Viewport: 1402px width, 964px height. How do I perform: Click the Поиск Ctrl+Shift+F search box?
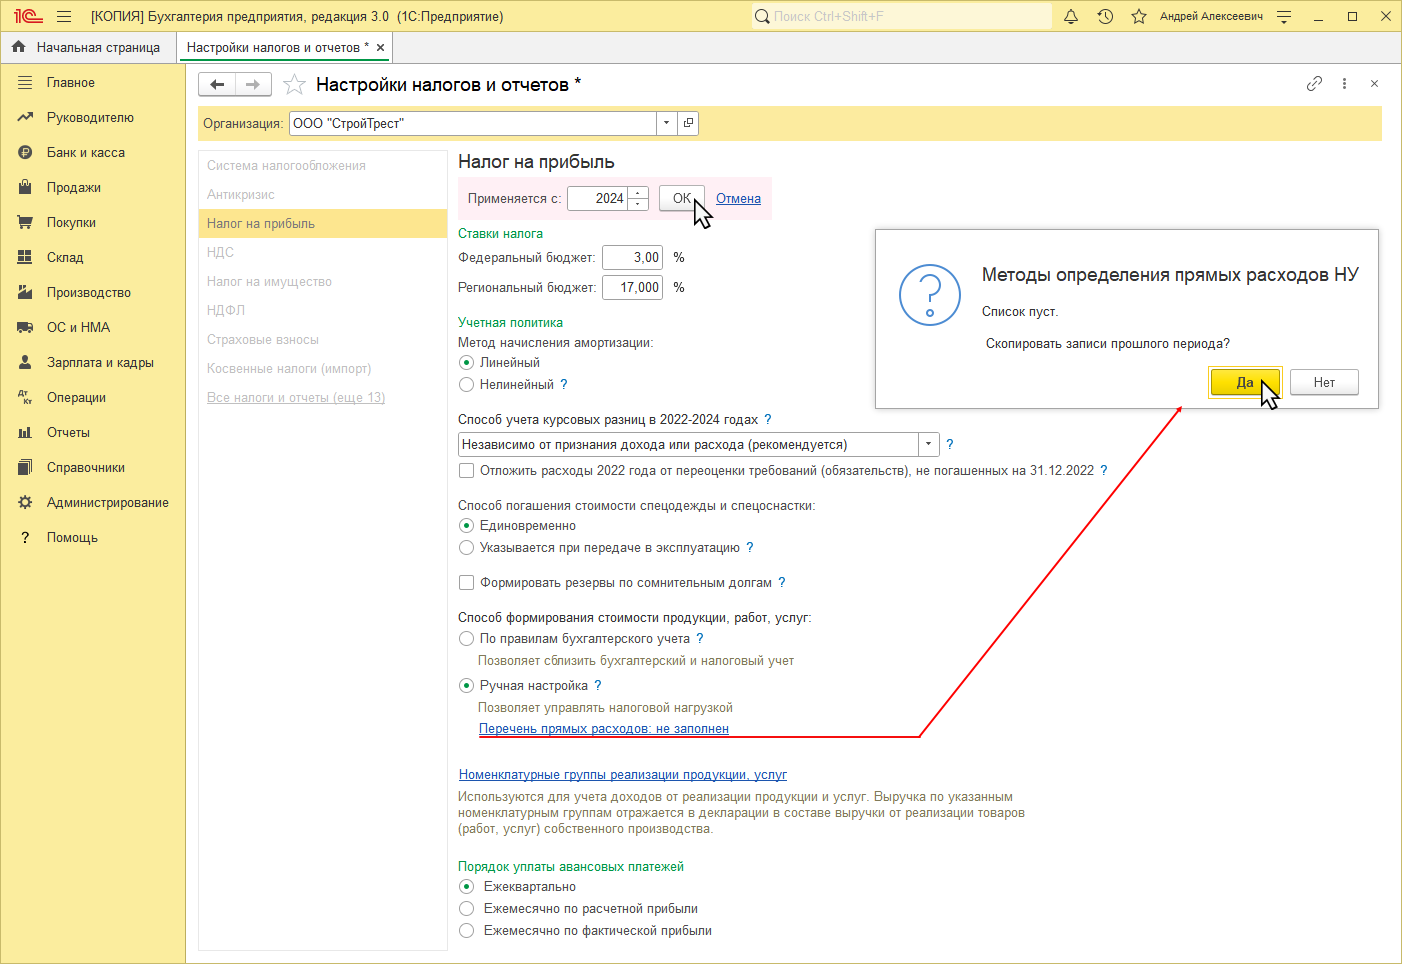901,16
